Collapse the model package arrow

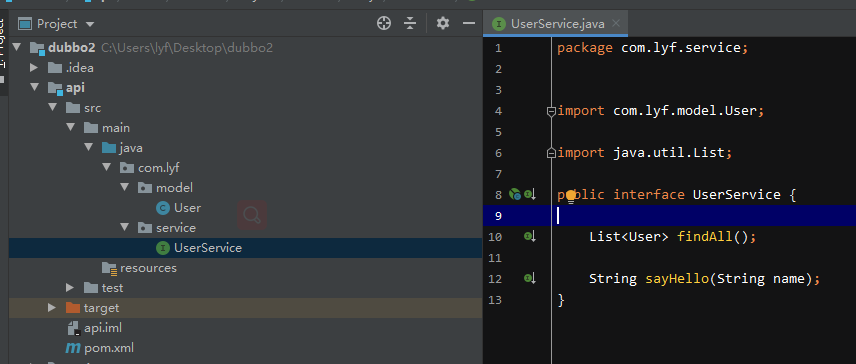[x=124, y=188]
